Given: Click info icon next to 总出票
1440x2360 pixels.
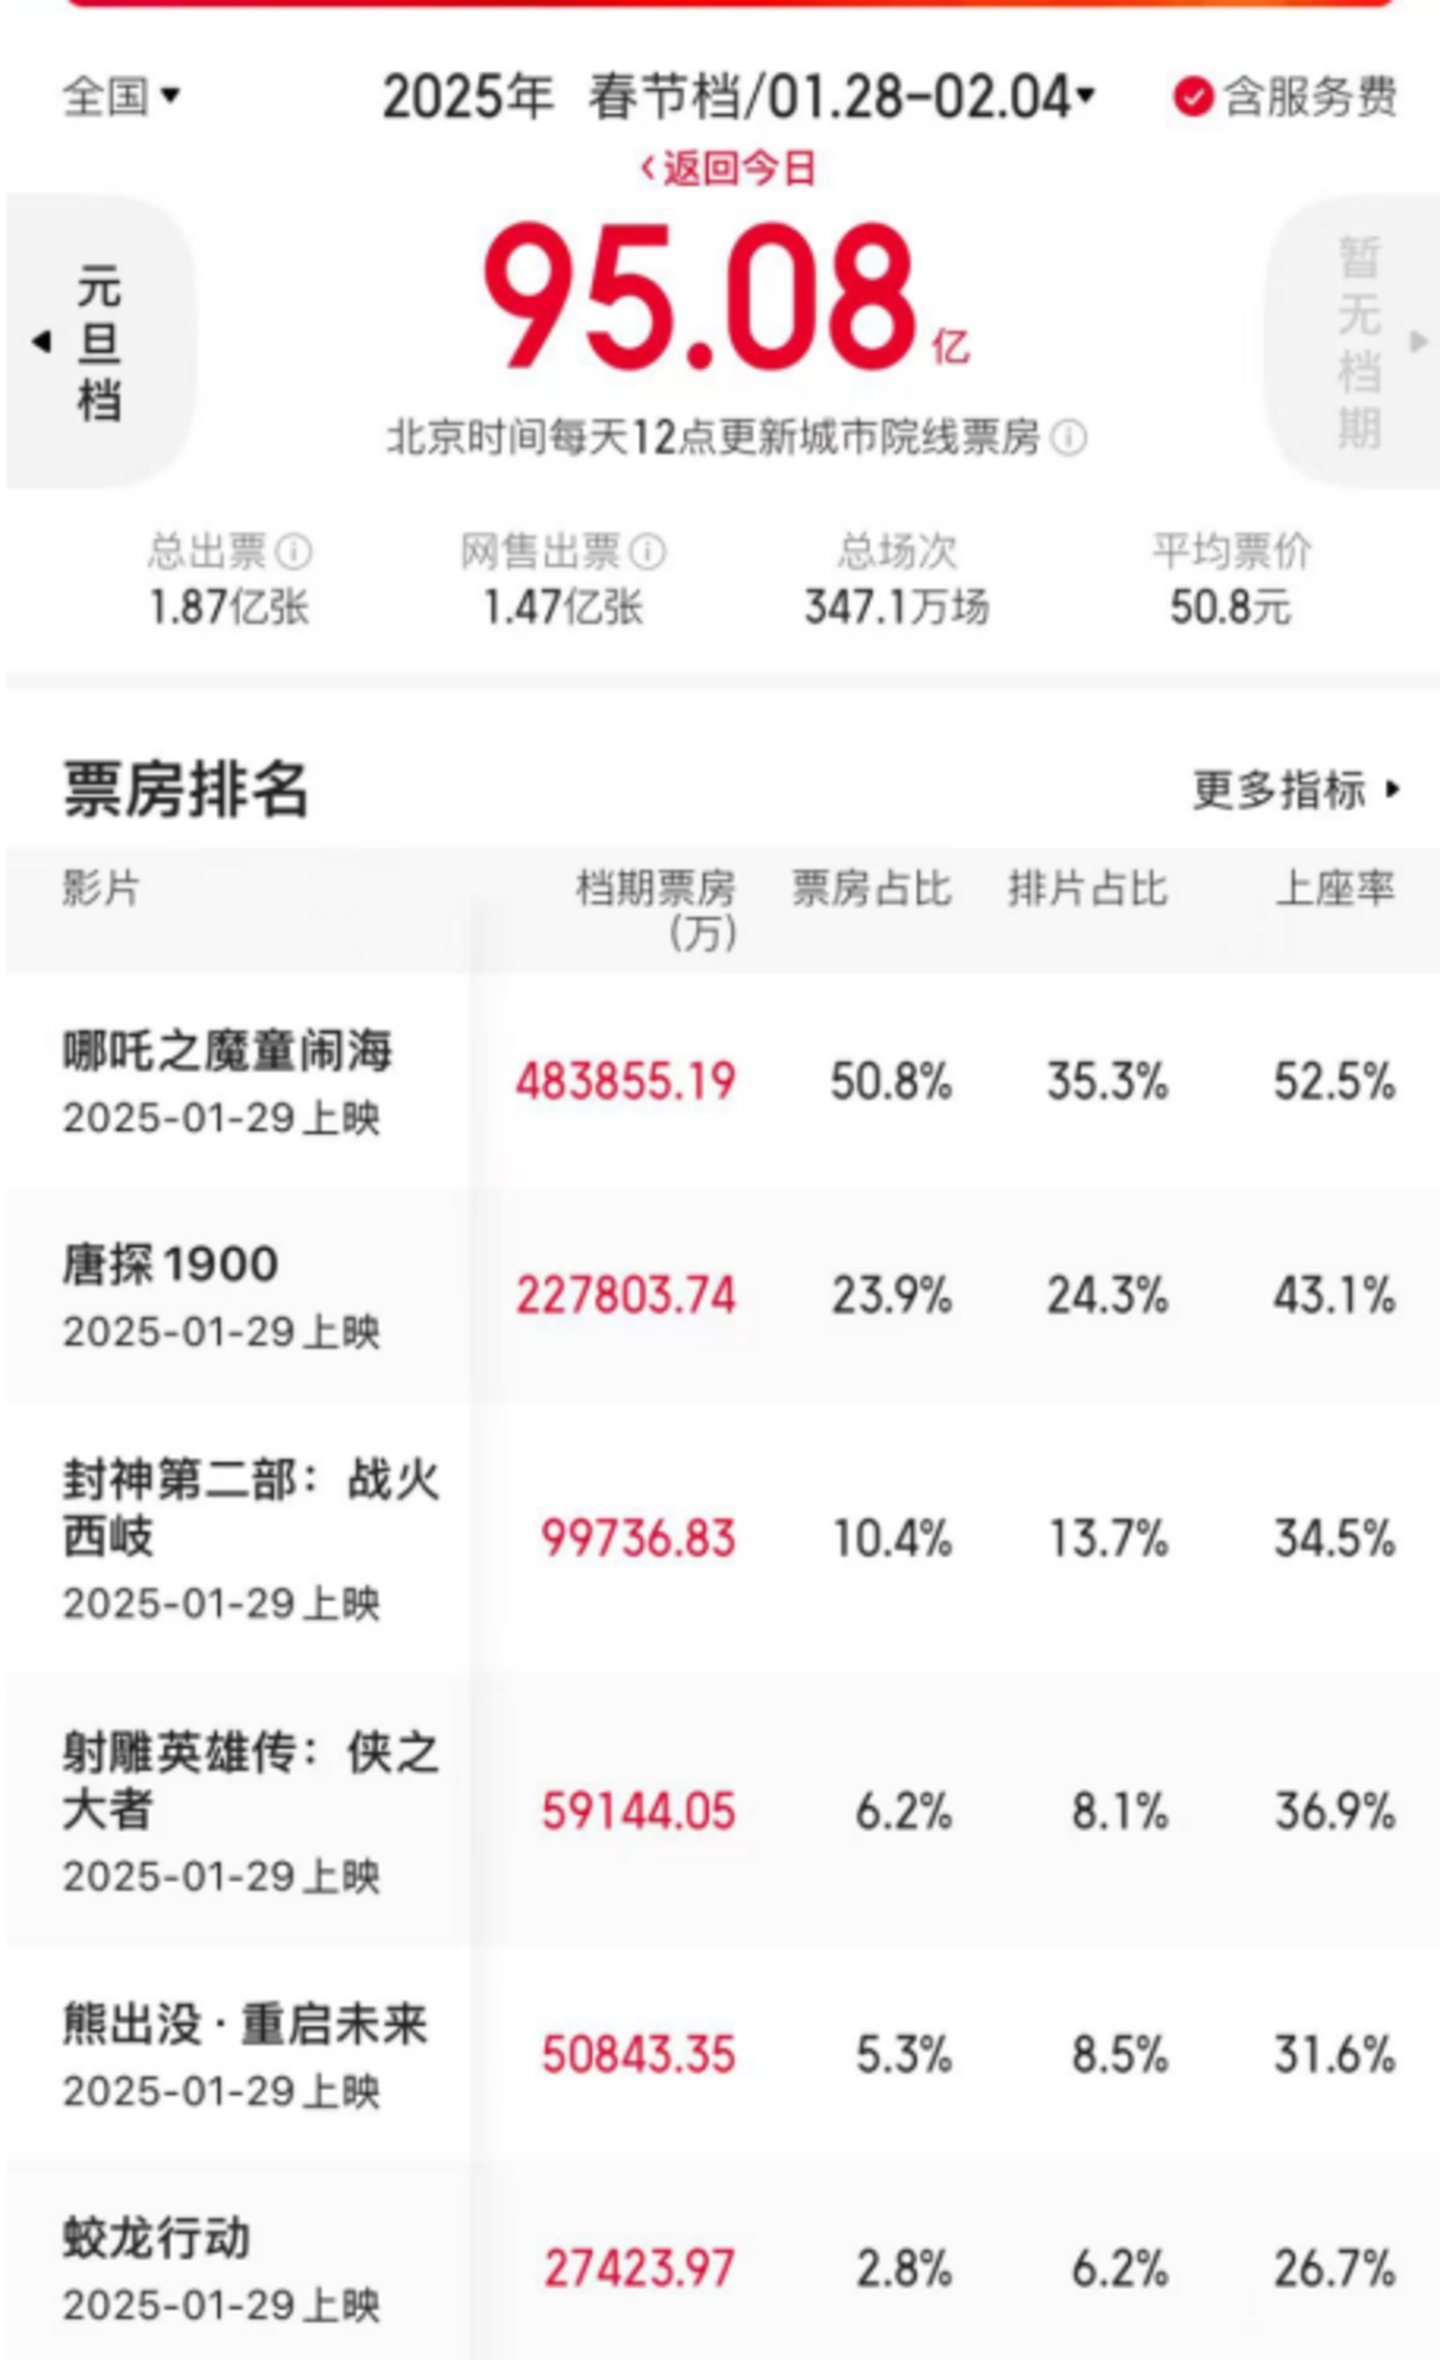Looking at the screenshot, I should [x=294, y=551].
